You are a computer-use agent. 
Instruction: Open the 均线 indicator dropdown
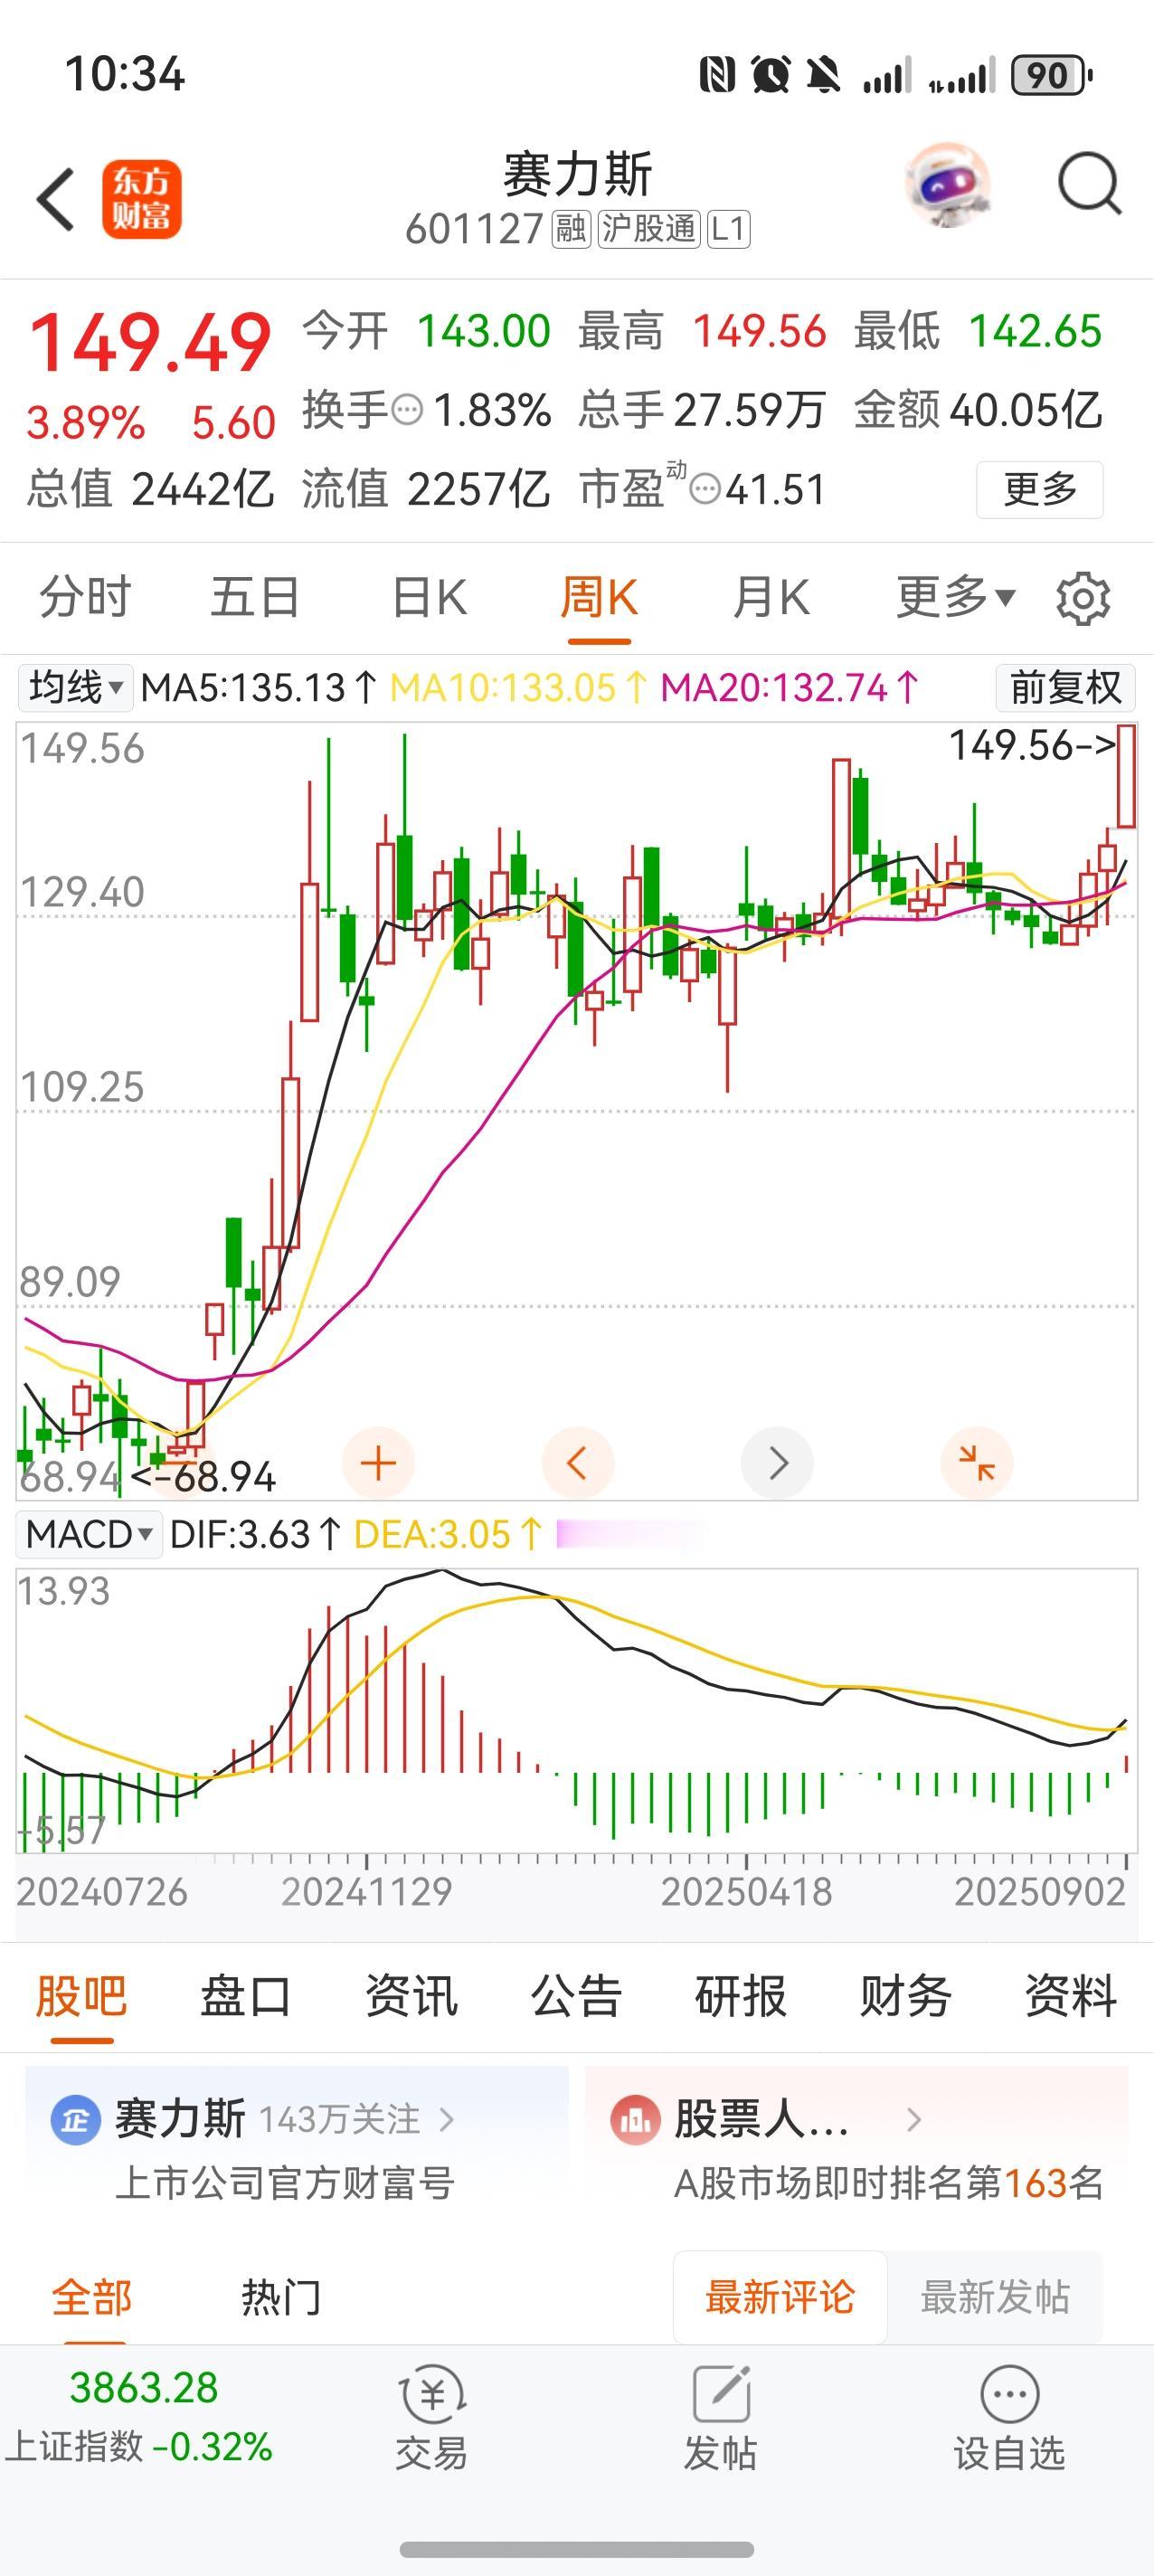(x=75, y=688)
